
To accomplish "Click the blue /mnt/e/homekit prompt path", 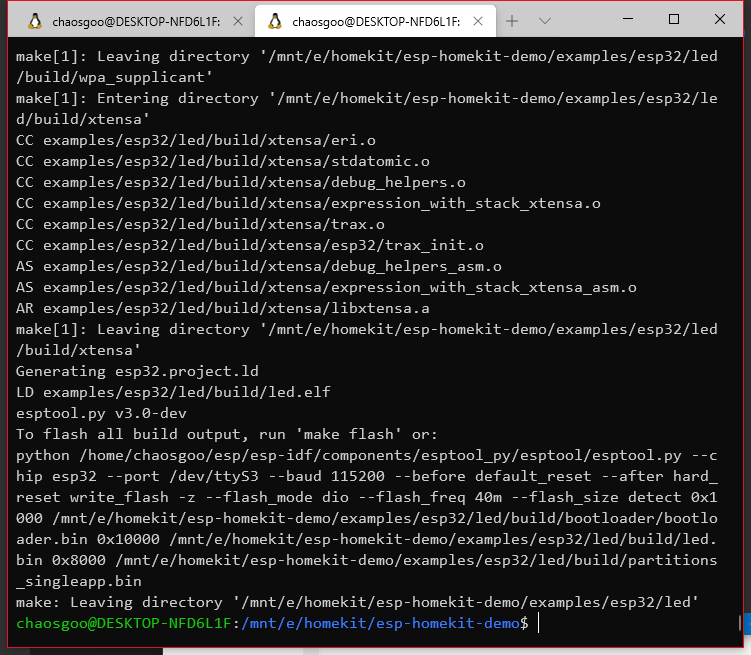I will (x=380, y=623).
